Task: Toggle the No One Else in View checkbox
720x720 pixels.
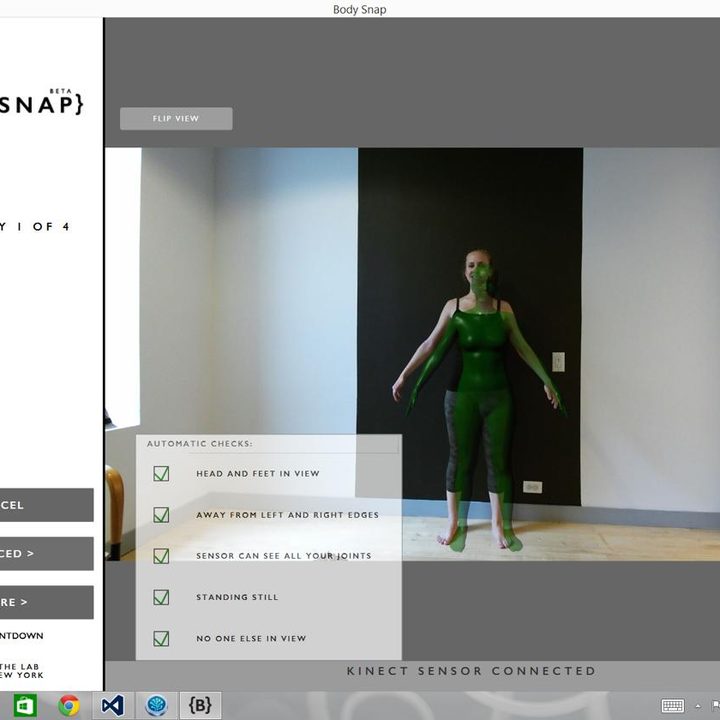Action: [x=161, y=638]
